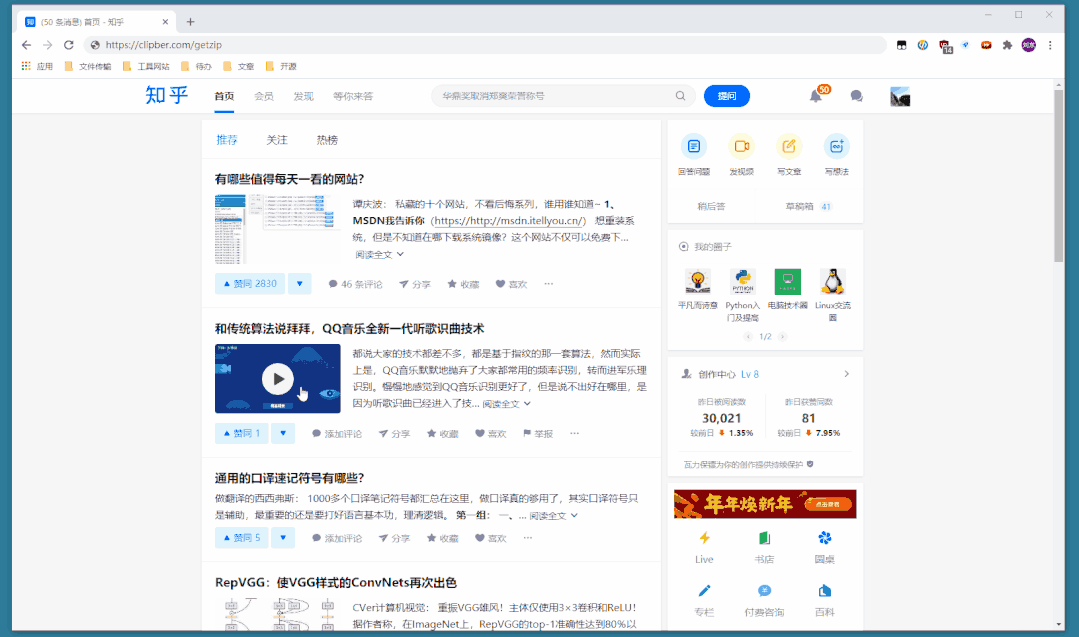Open the private messages chat icon
Image resolution: width=1079 pixels, height=637 pixels.
(856, 96)
